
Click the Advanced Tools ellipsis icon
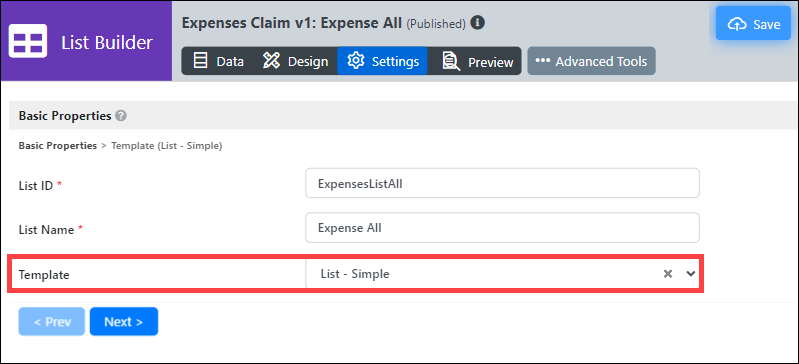(543, 61)
